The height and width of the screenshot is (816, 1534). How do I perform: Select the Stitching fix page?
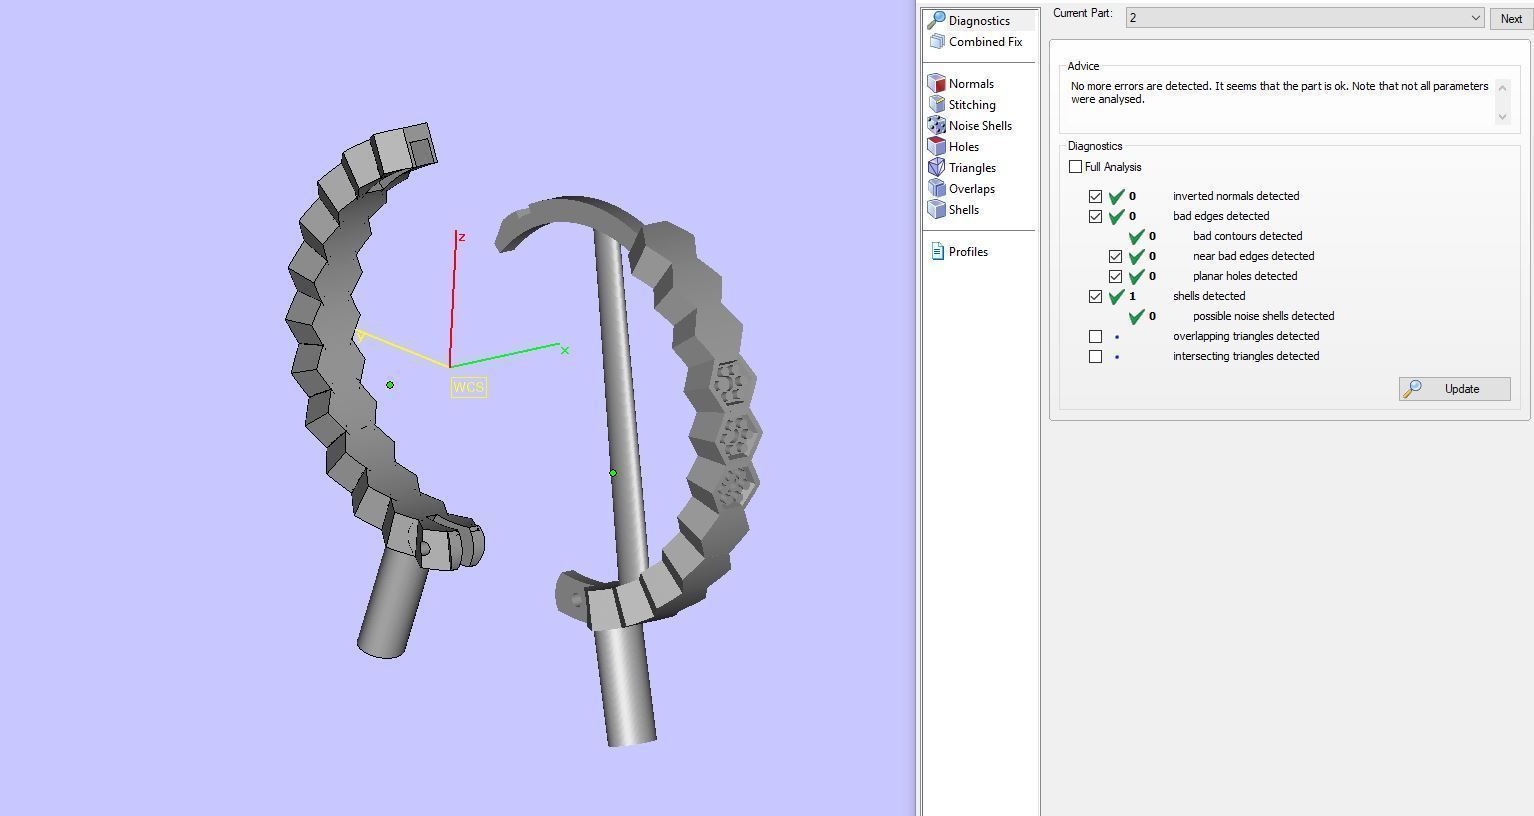coord(961,105)
